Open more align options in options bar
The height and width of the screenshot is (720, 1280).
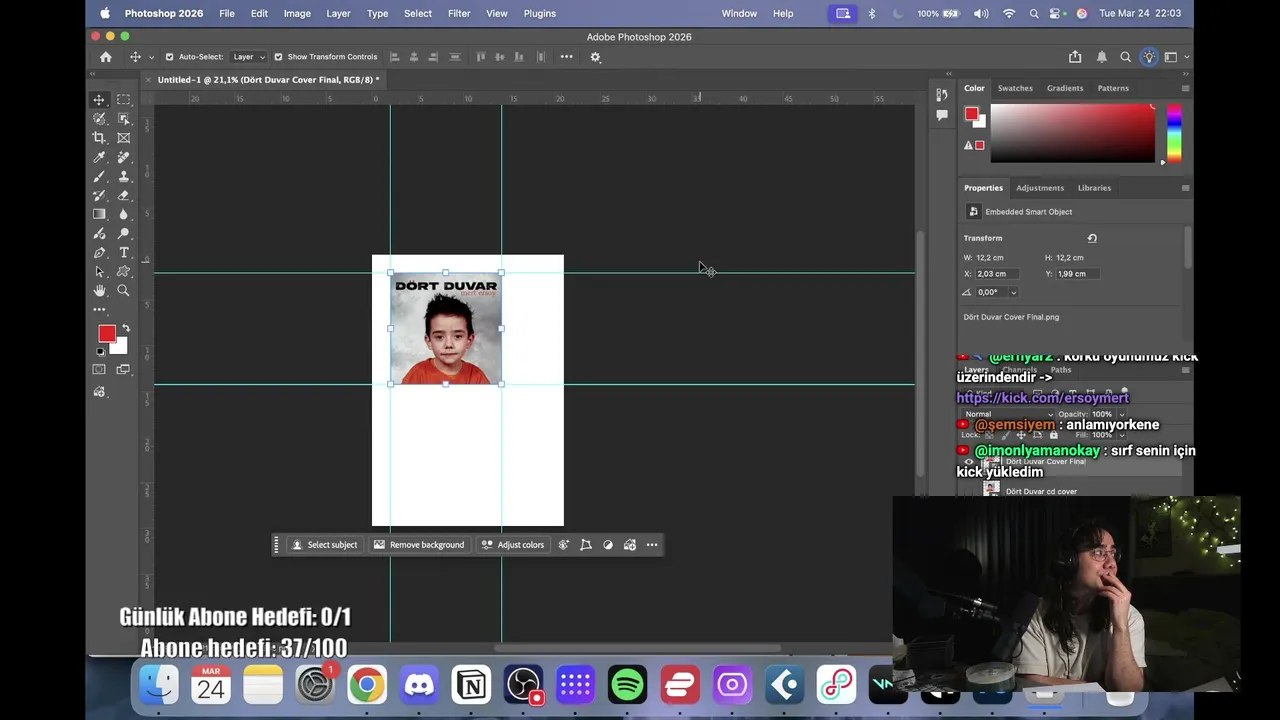tap(566, 57)
